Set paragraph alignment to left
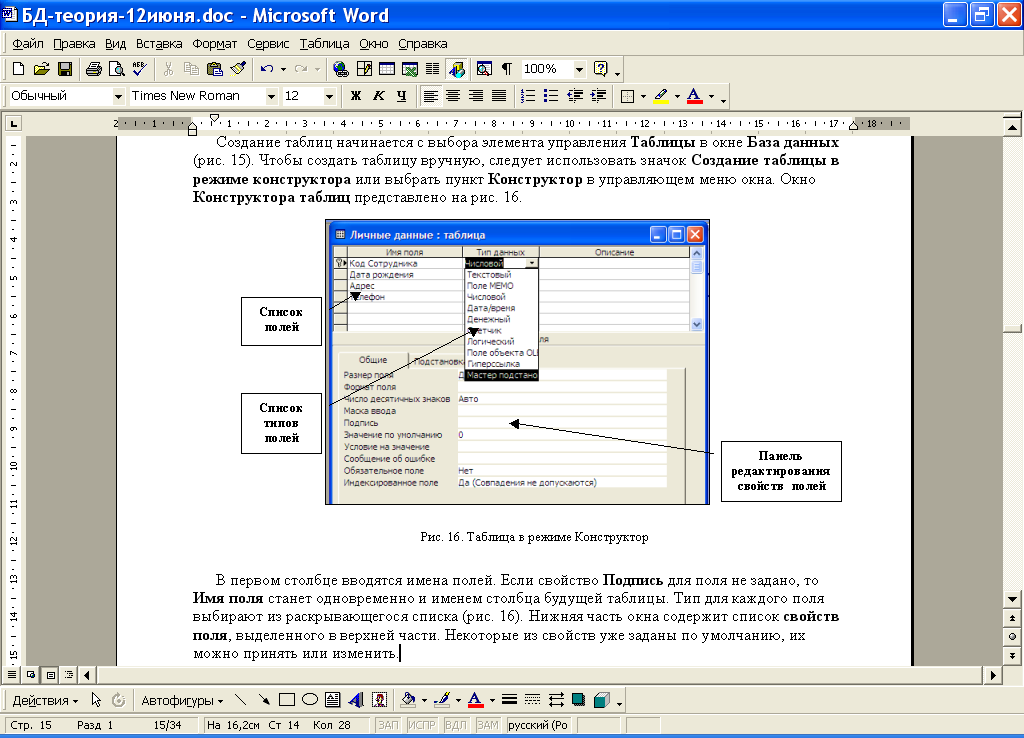The height and width of the screenshot is (738, 1024). [x=430, y=96]
